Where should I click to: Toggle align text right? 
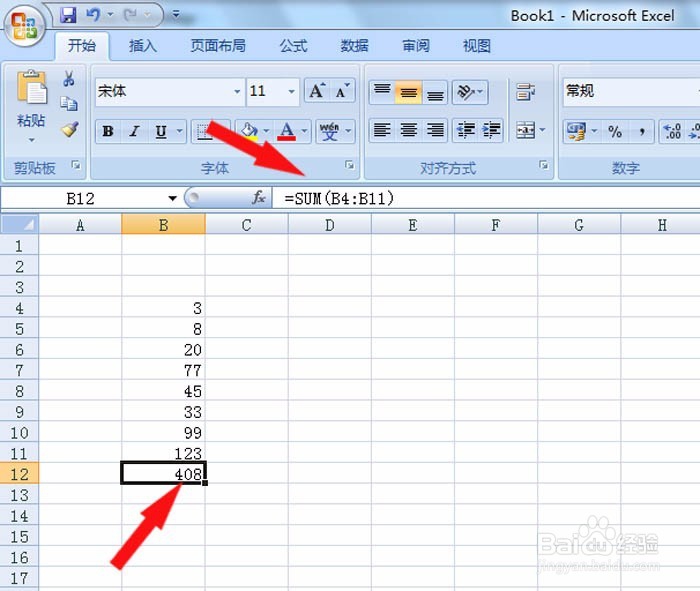pos(435,130)
